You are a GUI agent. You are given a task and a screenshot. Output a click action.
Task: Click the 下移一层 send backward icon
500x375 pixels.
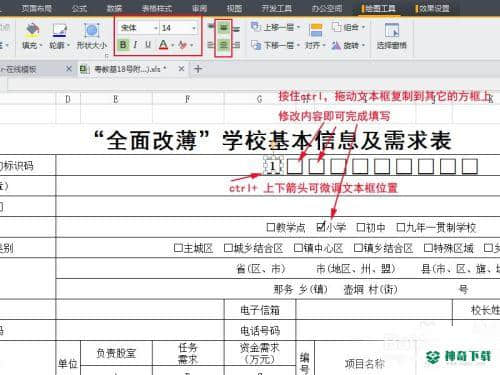click(x=256, y=45)
